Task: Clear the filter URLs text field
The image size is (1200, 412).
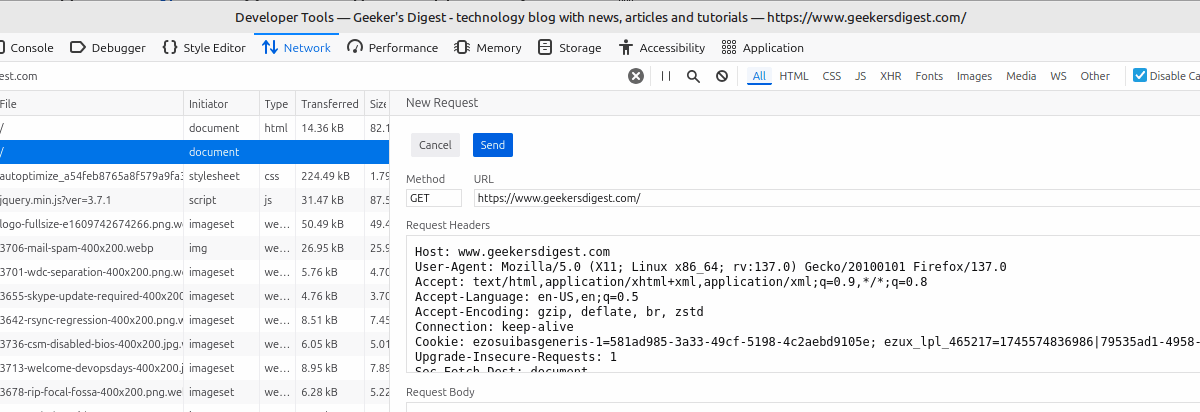Action: [636, 76]
